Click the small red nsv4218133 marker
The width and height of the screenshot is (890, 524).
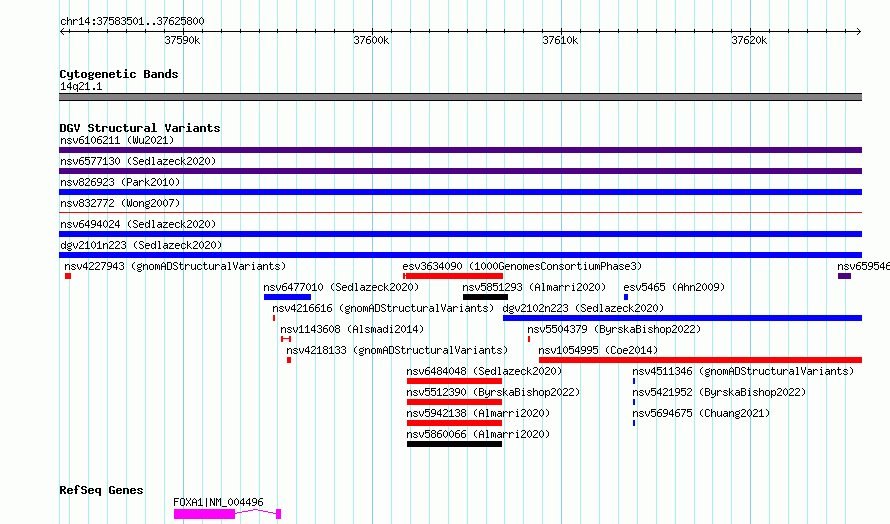pos(289,360)
